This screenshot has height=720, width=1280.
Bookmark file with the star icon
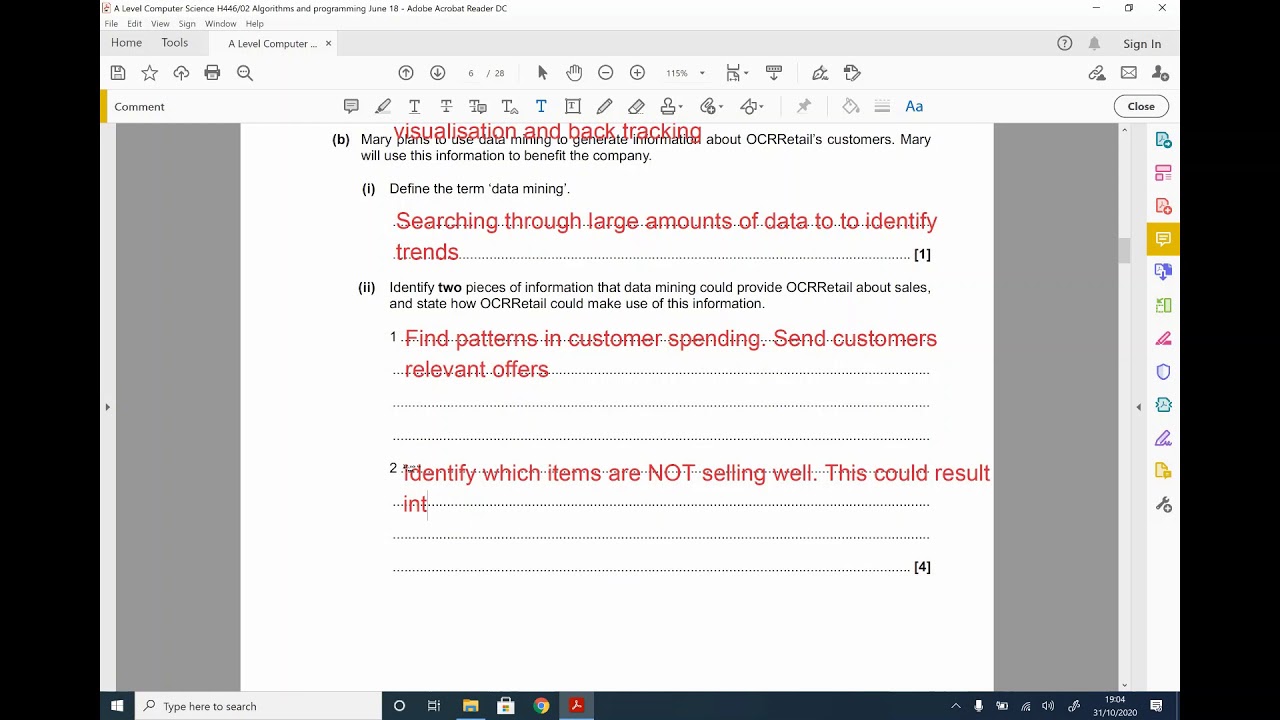[150, 73]
